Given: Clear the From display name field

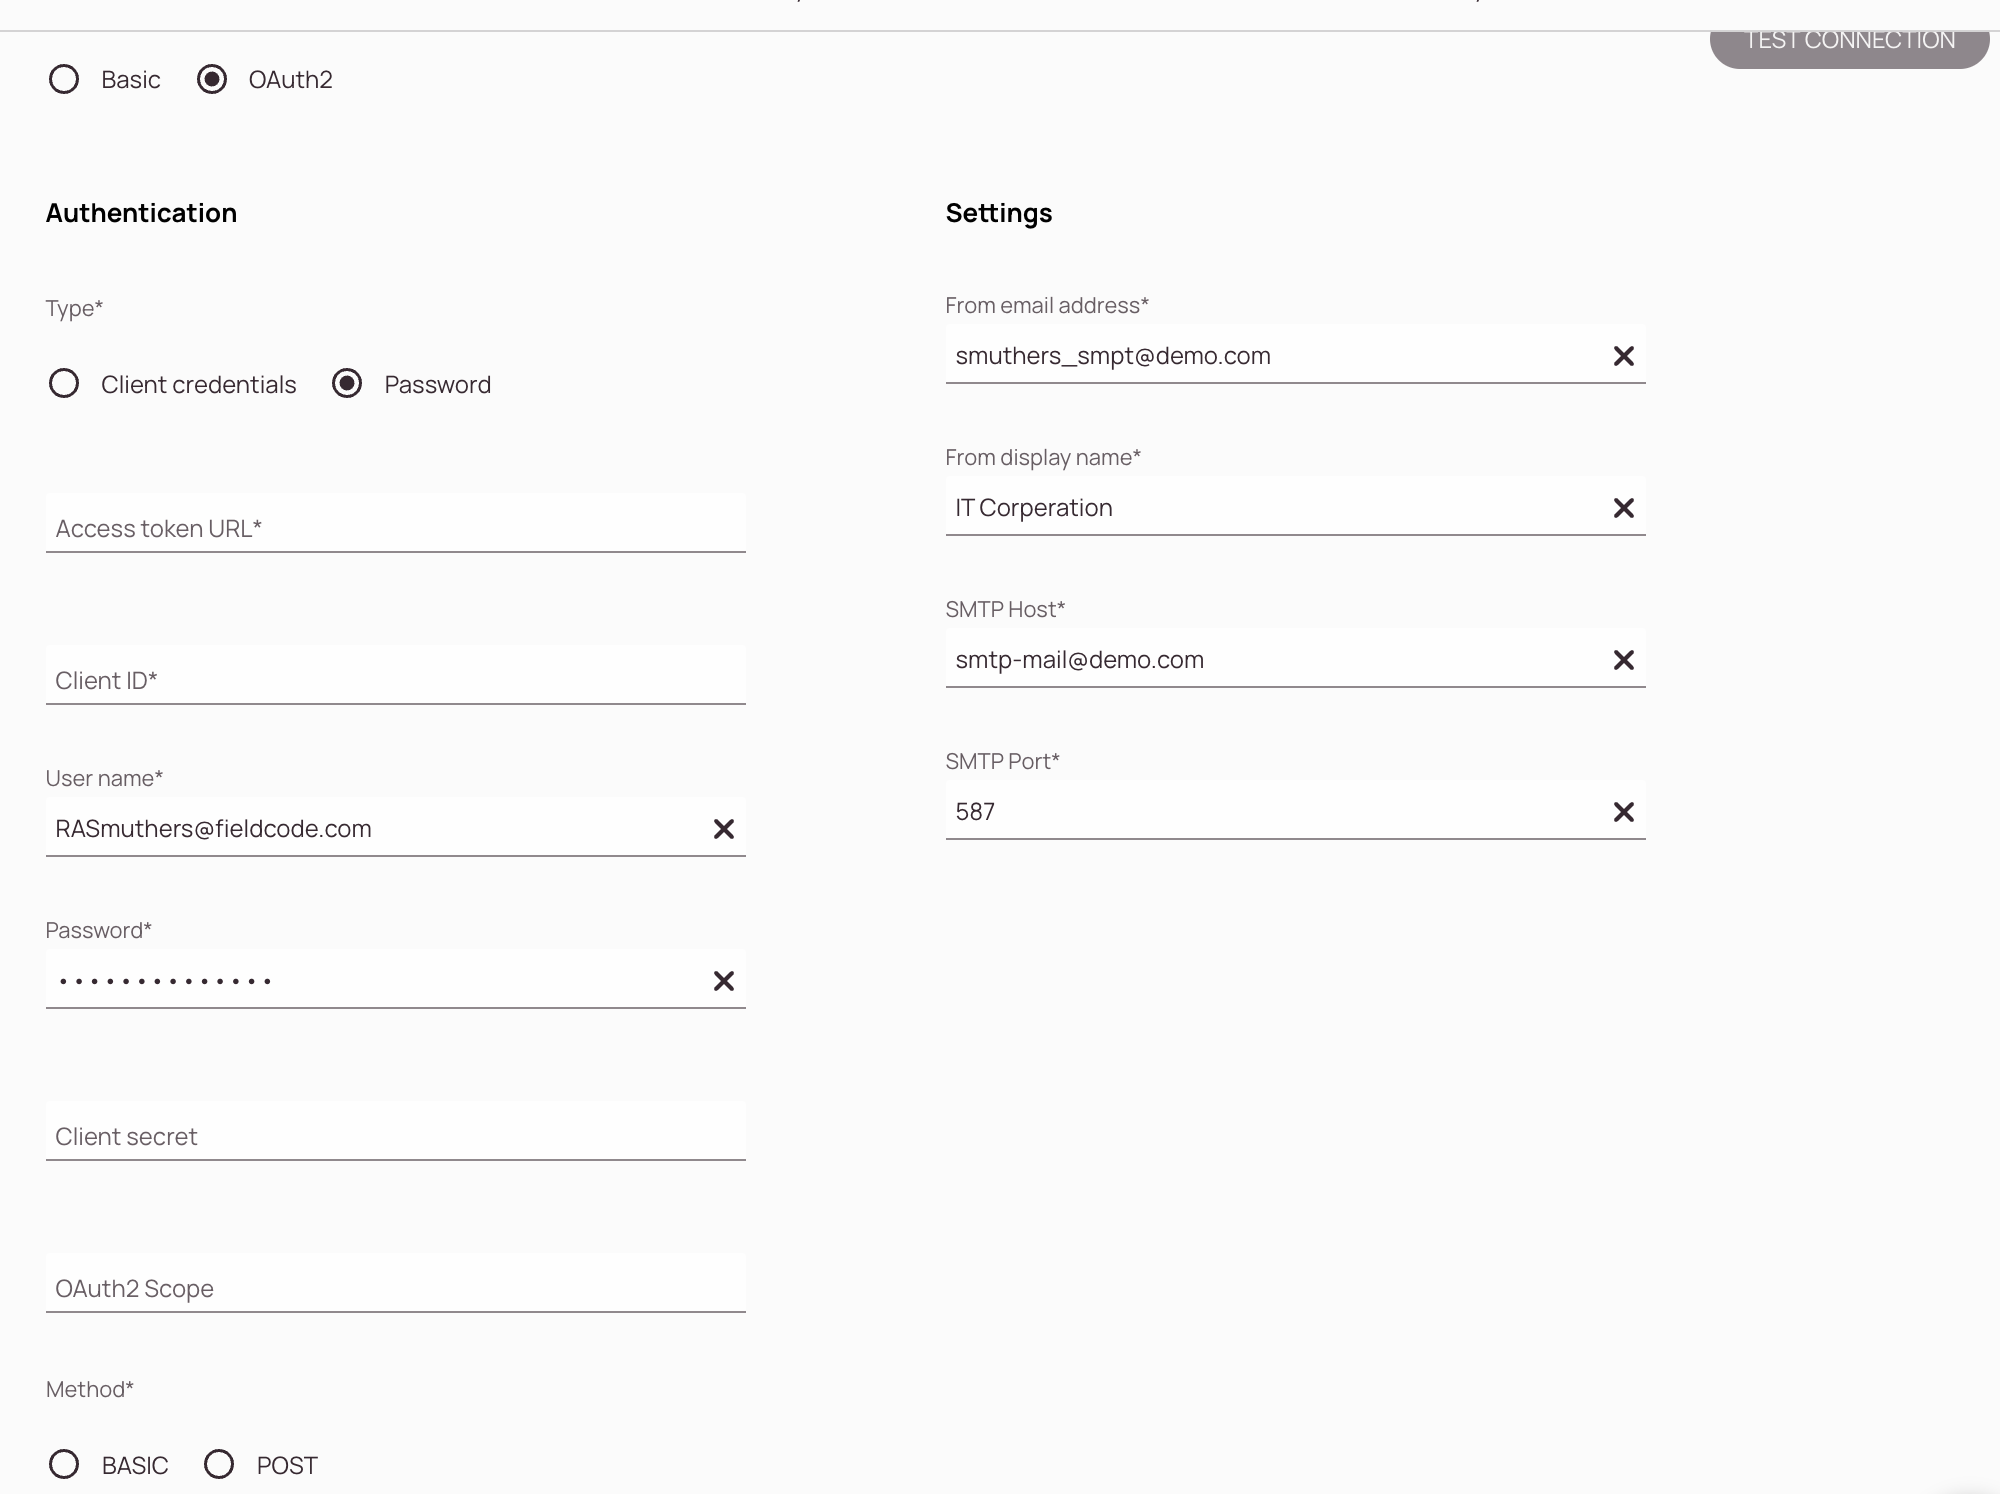Looking at the screenshot, I should coord(1623,508).
